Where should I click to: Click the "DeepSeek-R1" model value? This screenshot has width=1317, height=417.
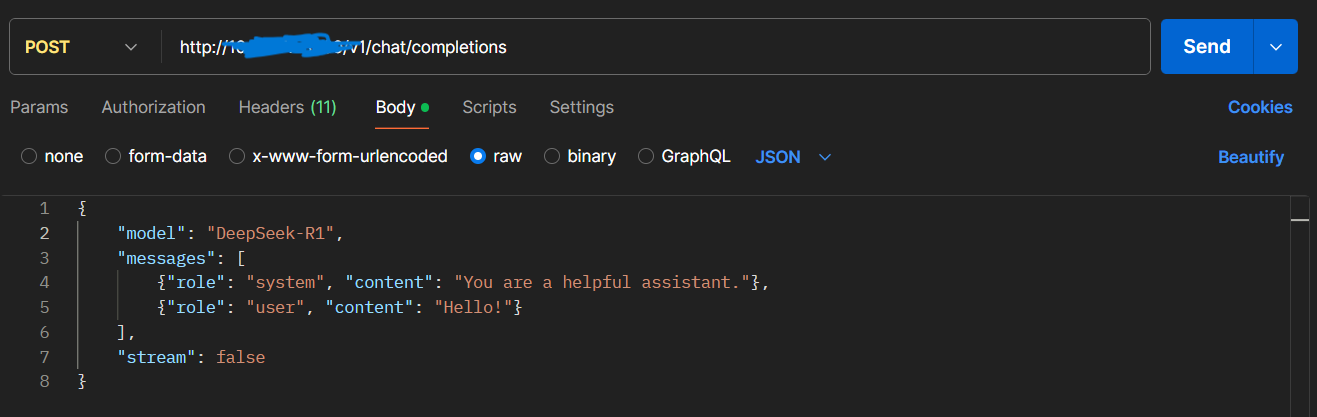click(x=274, y=233)
